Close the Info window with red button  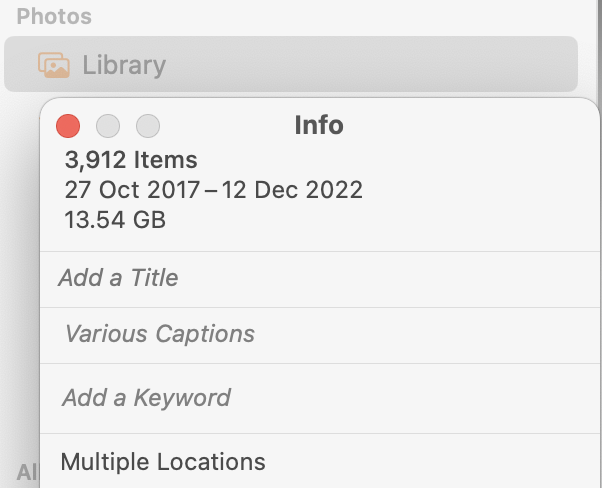pos(68,126)
